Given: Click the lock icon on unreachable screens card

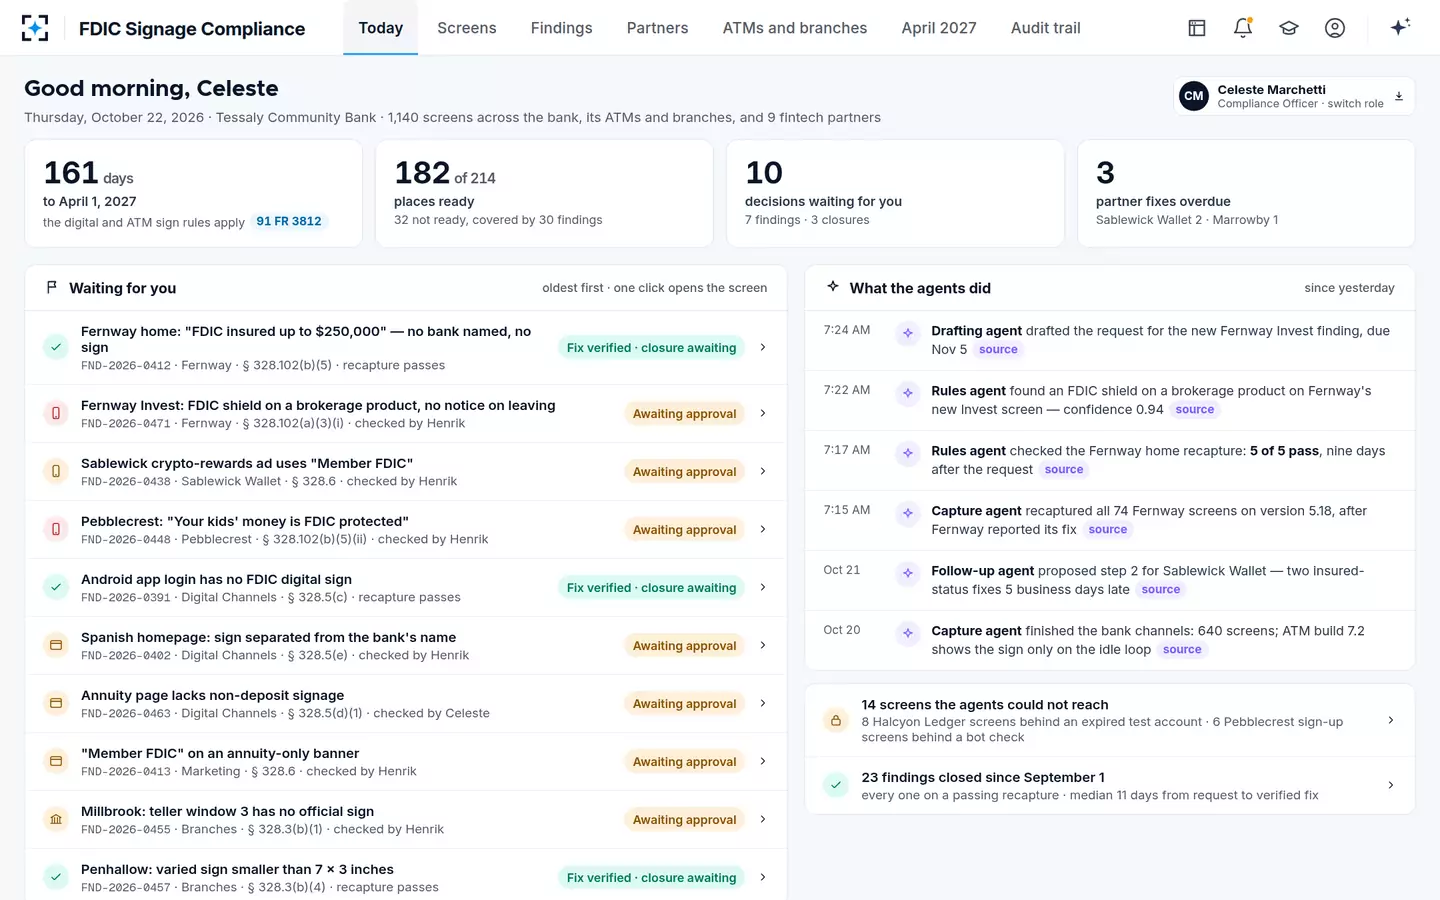Looking at the screenshot, I should pyautogui.click(x=836, y=720).
